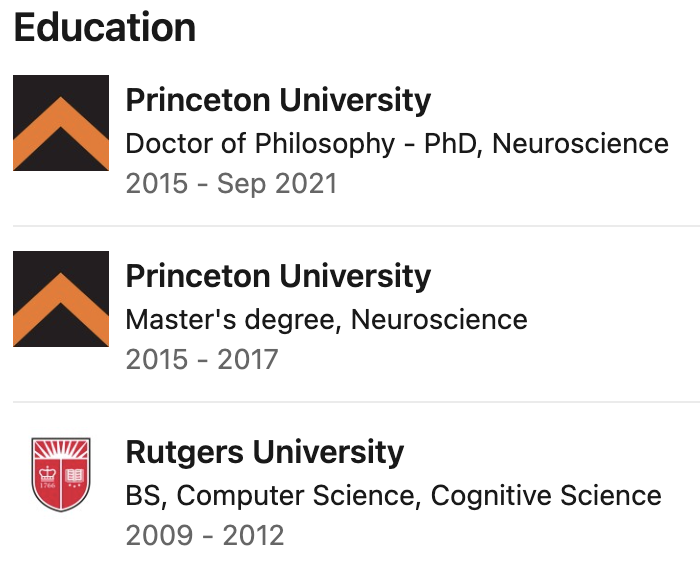The height and width of the screenshot is (562, 700).
Task: Click 'Neuroscience' in the Master's degree line
Action: 439,319
